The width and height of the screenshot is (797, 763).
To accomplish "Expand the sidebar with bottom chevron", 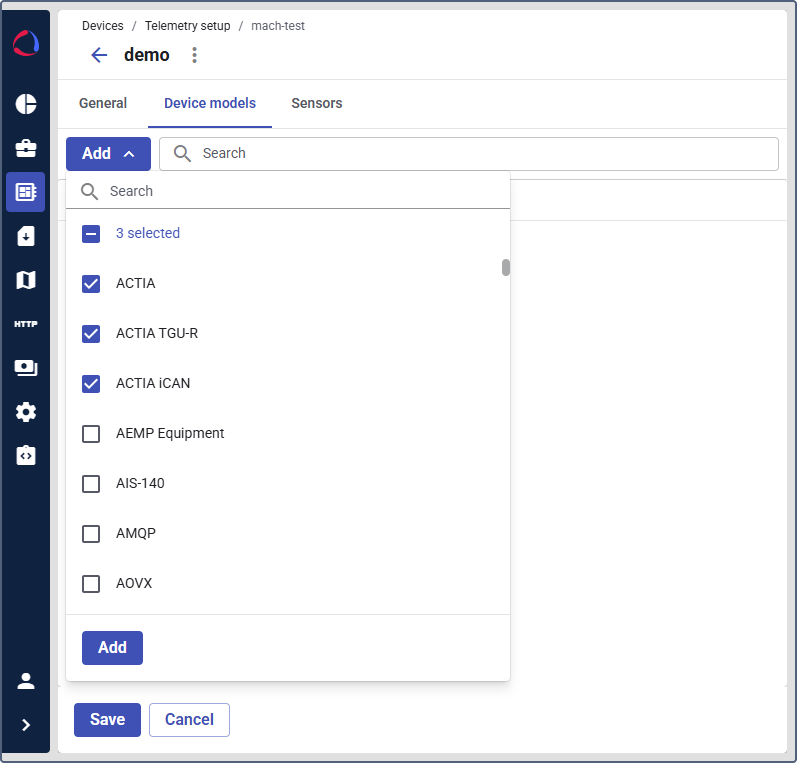I will pos(26,725).
